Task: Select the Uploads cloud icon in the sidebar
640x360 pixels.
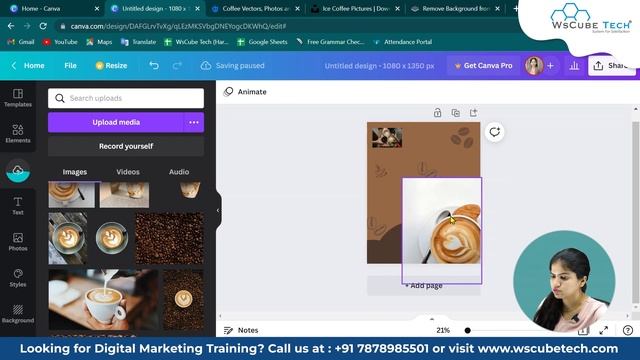Action: point(18,171)
